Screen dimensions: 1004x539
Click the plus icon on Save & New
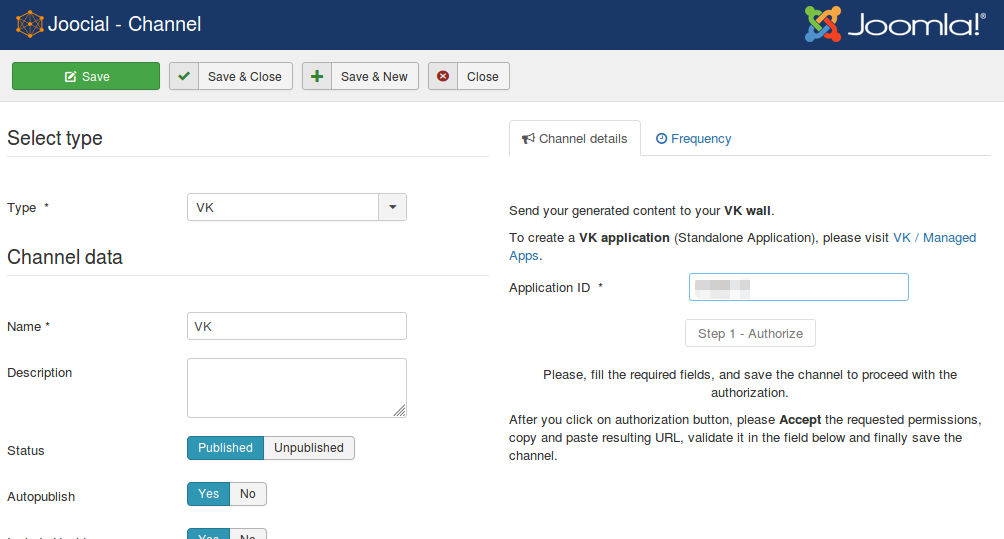click(316, 76)
